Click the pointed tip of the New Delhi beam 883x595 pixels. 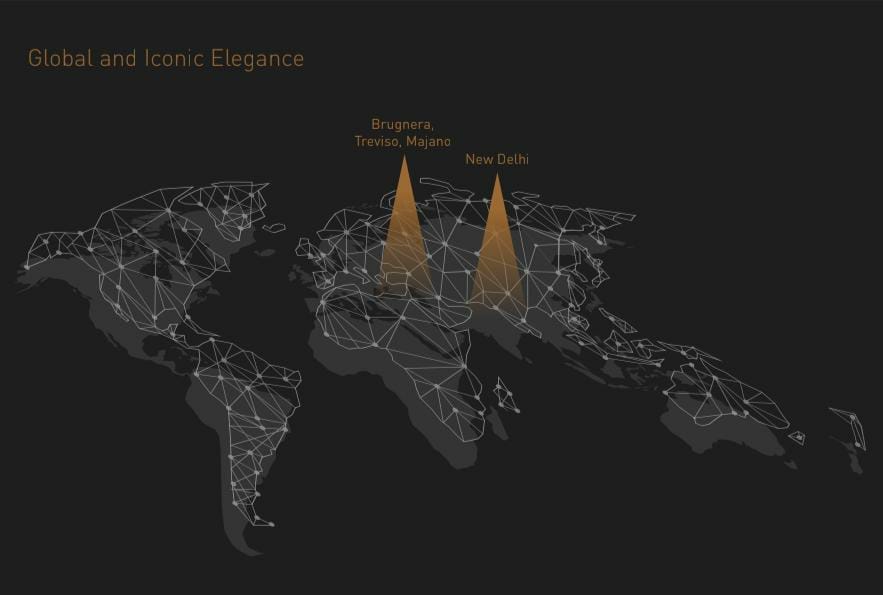point(497,176)
